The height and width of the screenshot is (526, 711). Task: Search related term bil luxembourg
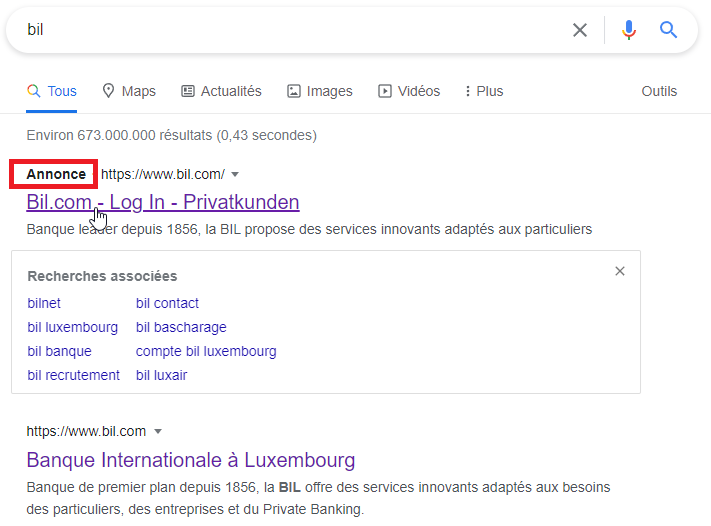click(x=73, y=327)
